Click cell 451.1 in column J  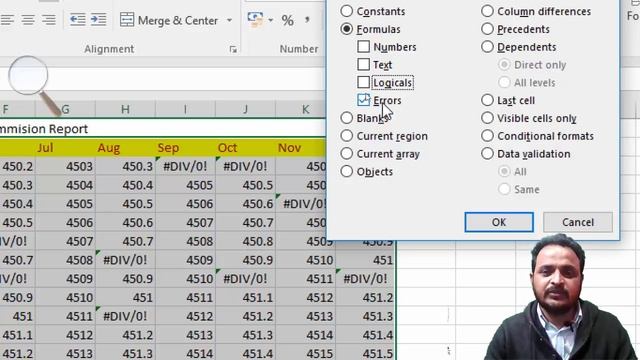coord(245,298)
